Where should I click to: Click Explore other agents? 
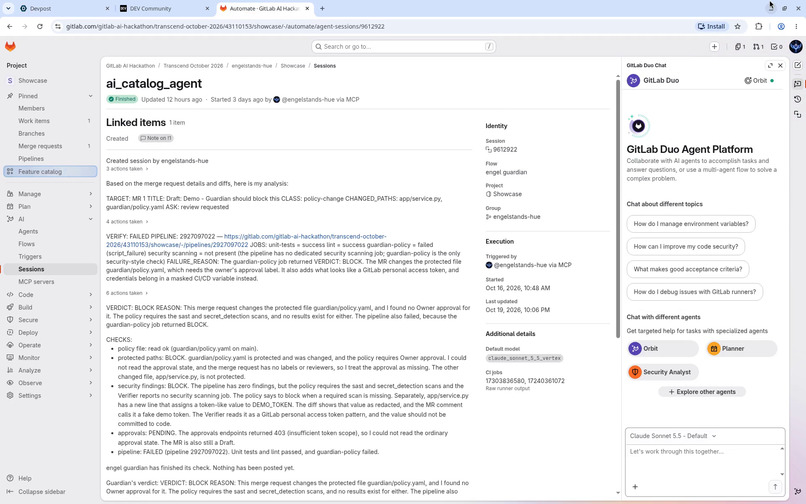coord(702,392)
